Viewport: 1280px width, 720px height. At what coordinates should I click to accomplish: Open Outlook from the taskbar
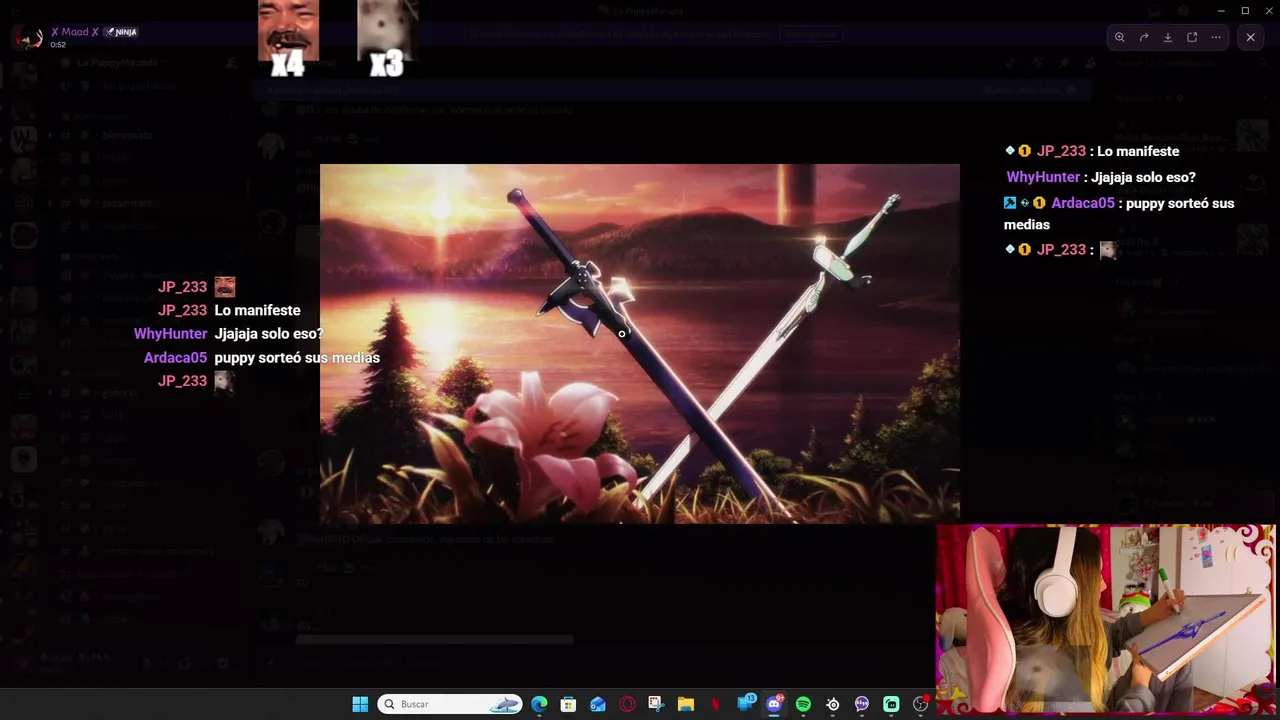598,704
